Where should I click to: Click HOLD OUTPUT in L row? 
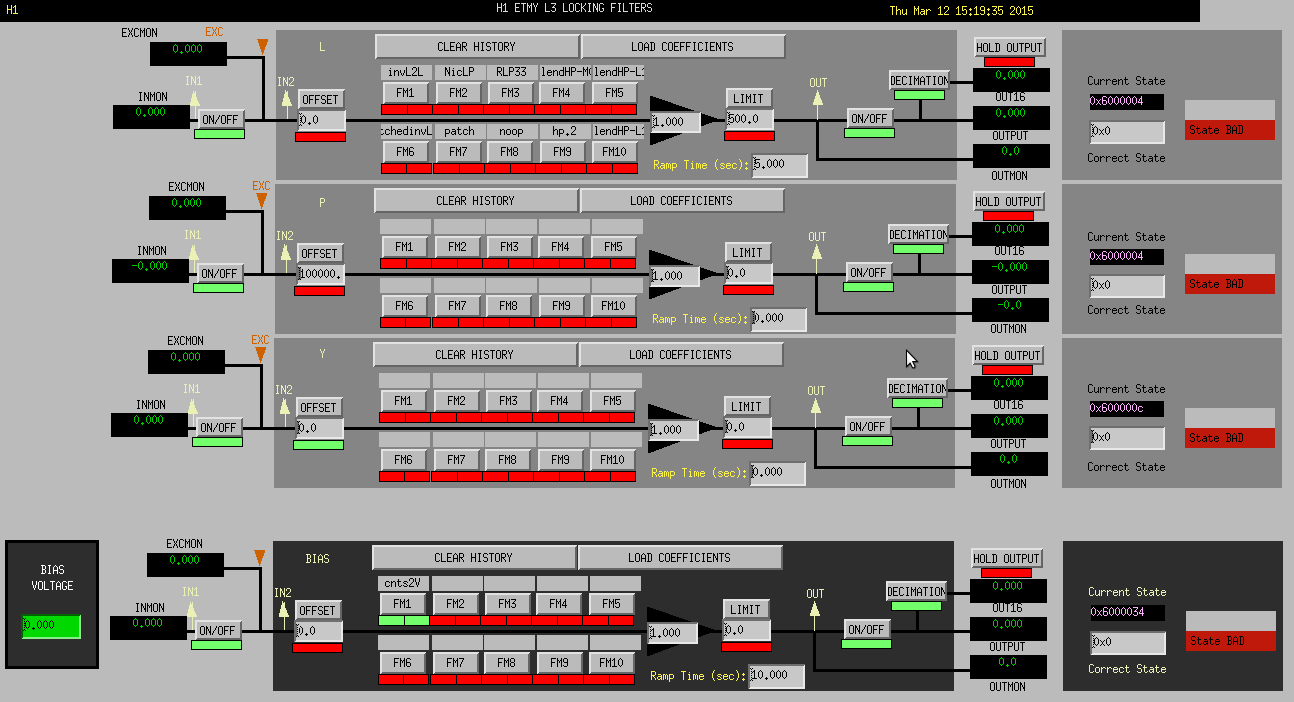1010,47
